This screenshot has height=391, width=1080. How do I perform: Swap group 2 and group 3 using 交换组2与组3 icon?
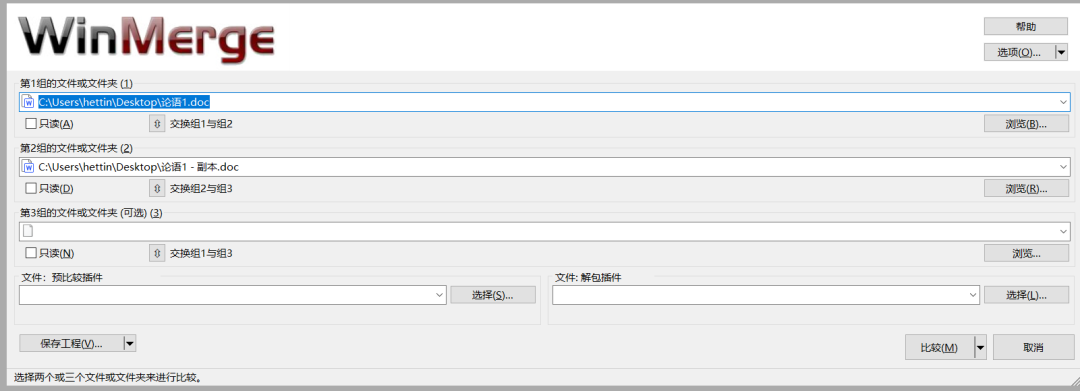coord(157,189)
